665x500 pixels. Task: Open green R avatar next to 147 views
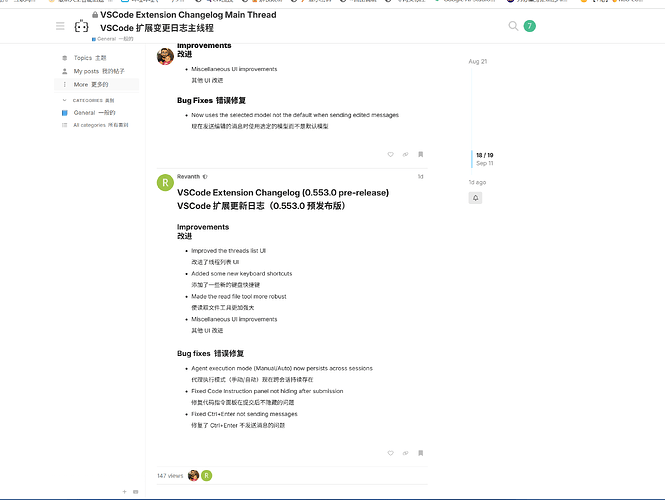(x=207, y=475)
